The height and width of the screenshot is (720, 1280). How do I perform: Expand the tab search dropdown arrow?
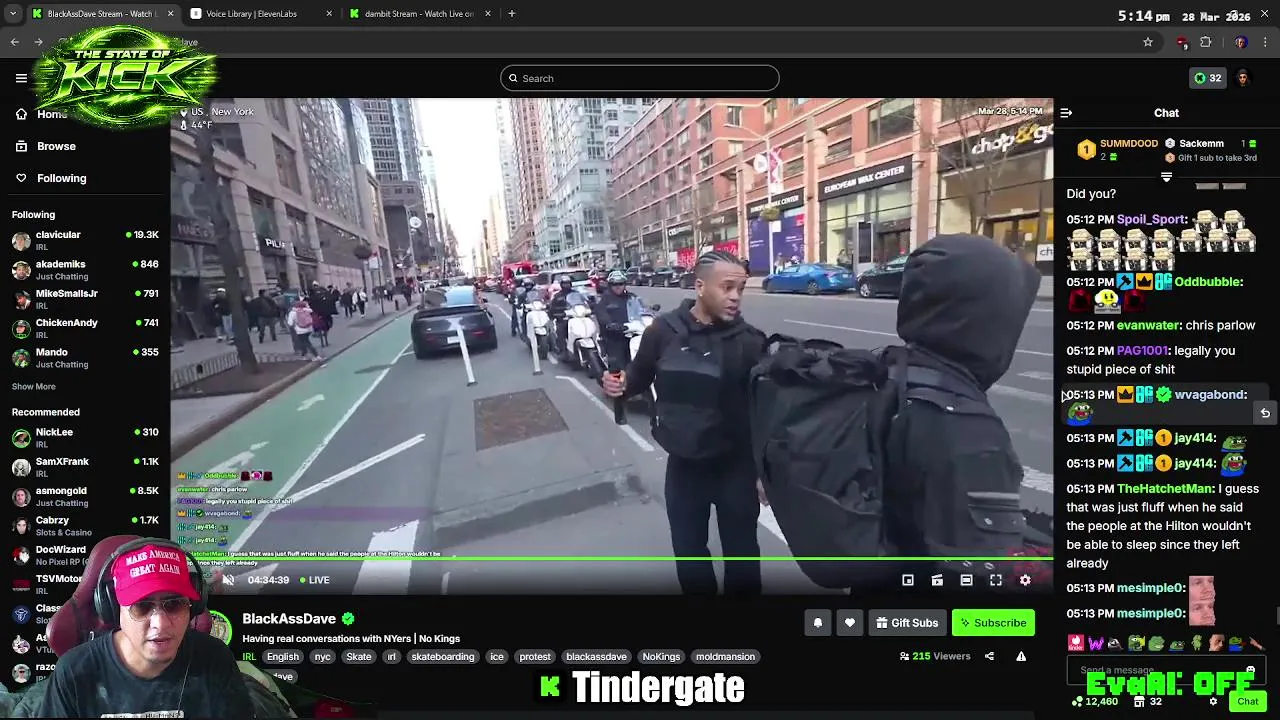pyautogui.click(x=13, y=14)
